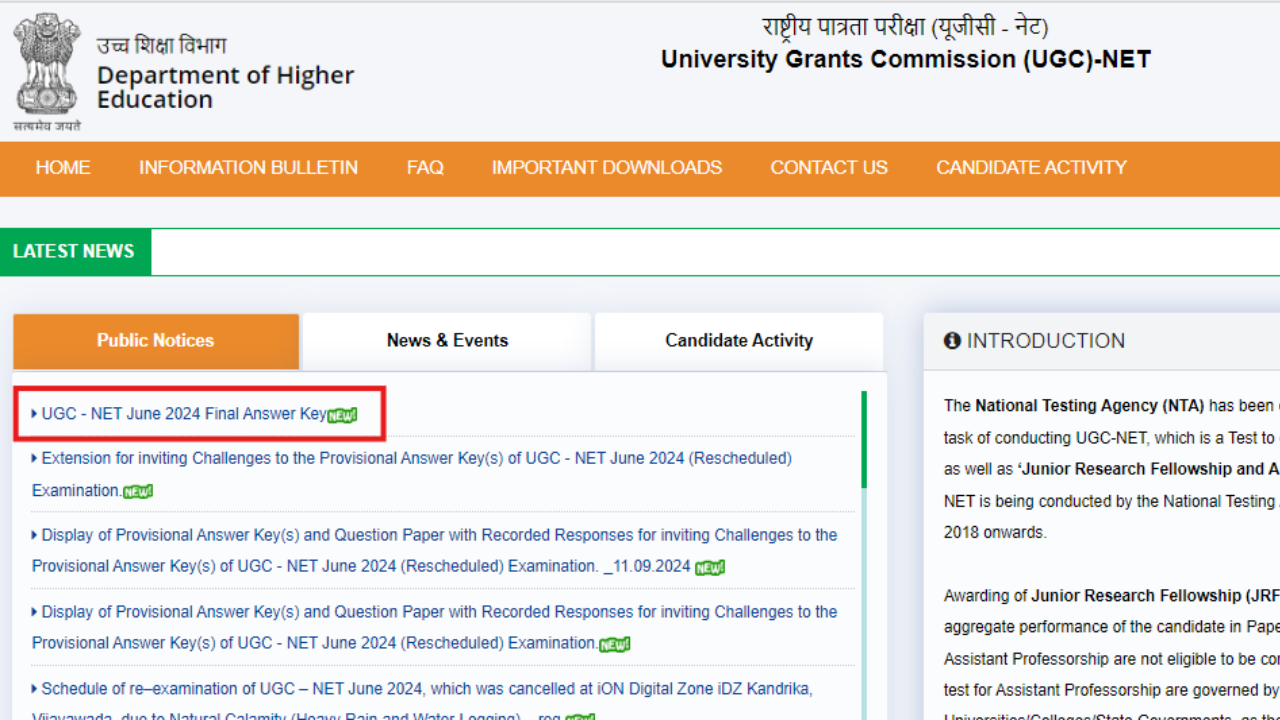
Task: Open the Schedule of re-examination notice
Action: coord(420,688)
